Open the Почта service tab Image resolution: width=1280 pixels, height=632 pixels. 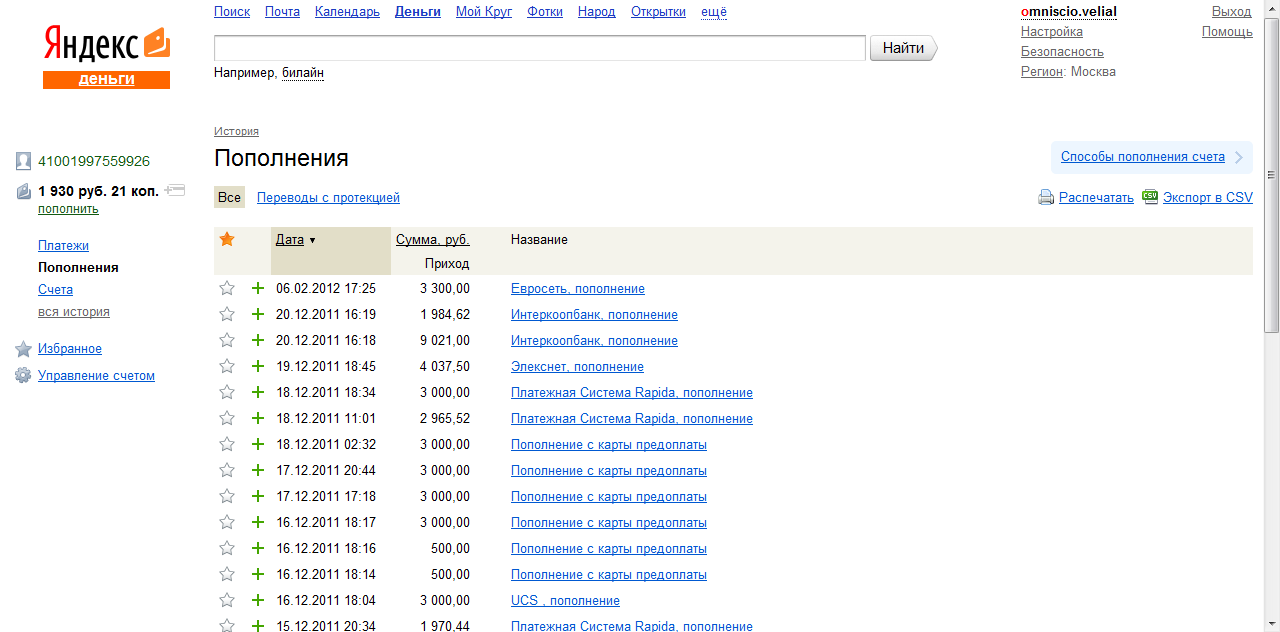[282, 12]
